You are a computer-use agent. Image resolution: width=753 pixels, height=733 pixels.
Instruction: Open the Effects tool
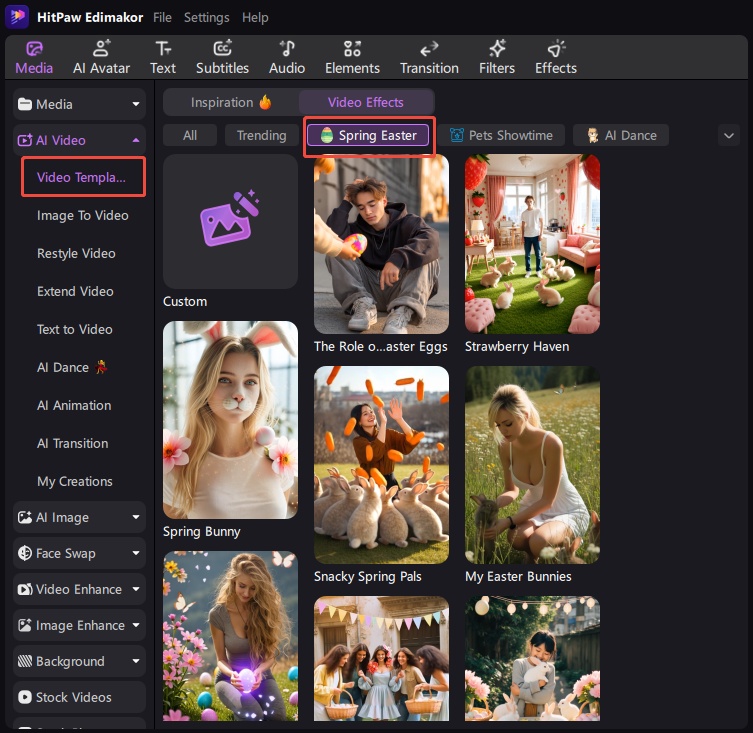(x=556, y=57)
